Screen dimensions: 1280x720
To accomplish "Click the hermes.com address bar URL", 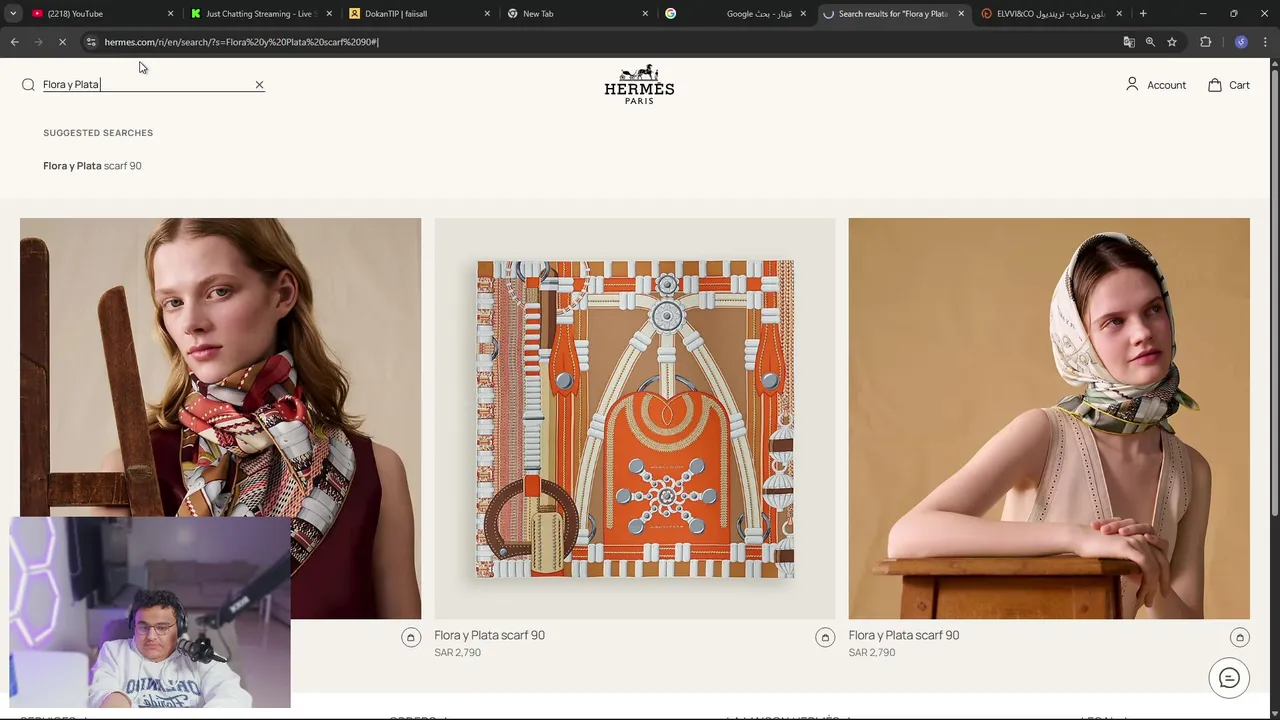I will 241,42.
